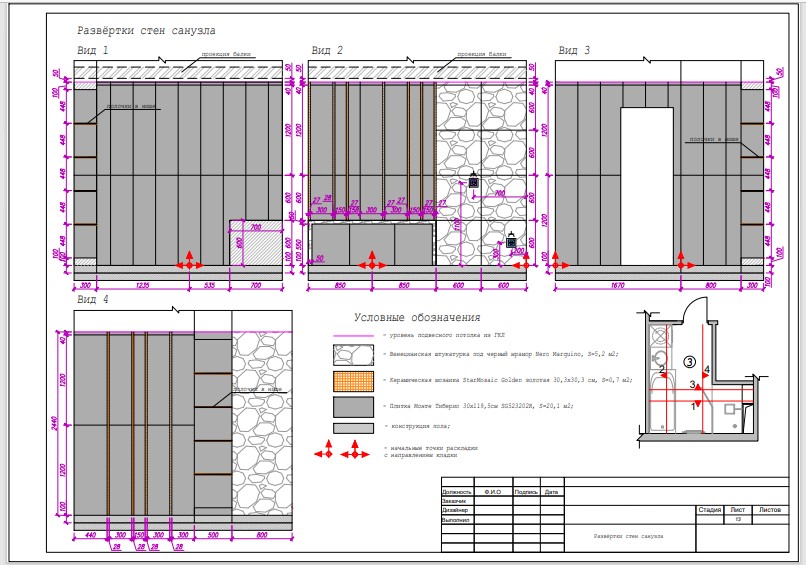Select the red three-arrow layout start marker in legend

click(x=355, y=450)
